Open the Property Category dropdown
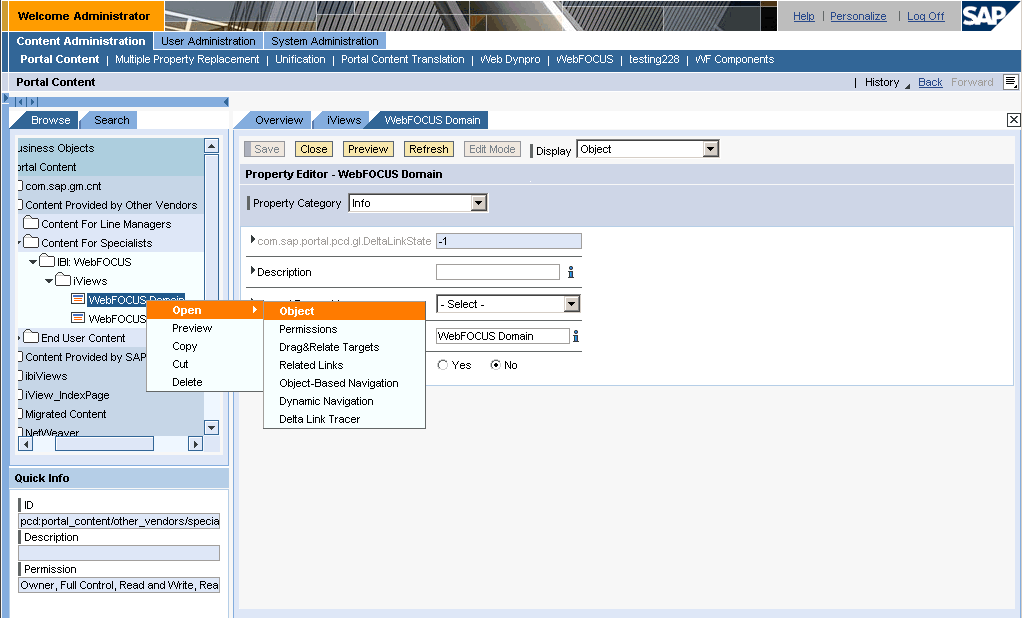The image size is (1023, 618). pos(478,203)
